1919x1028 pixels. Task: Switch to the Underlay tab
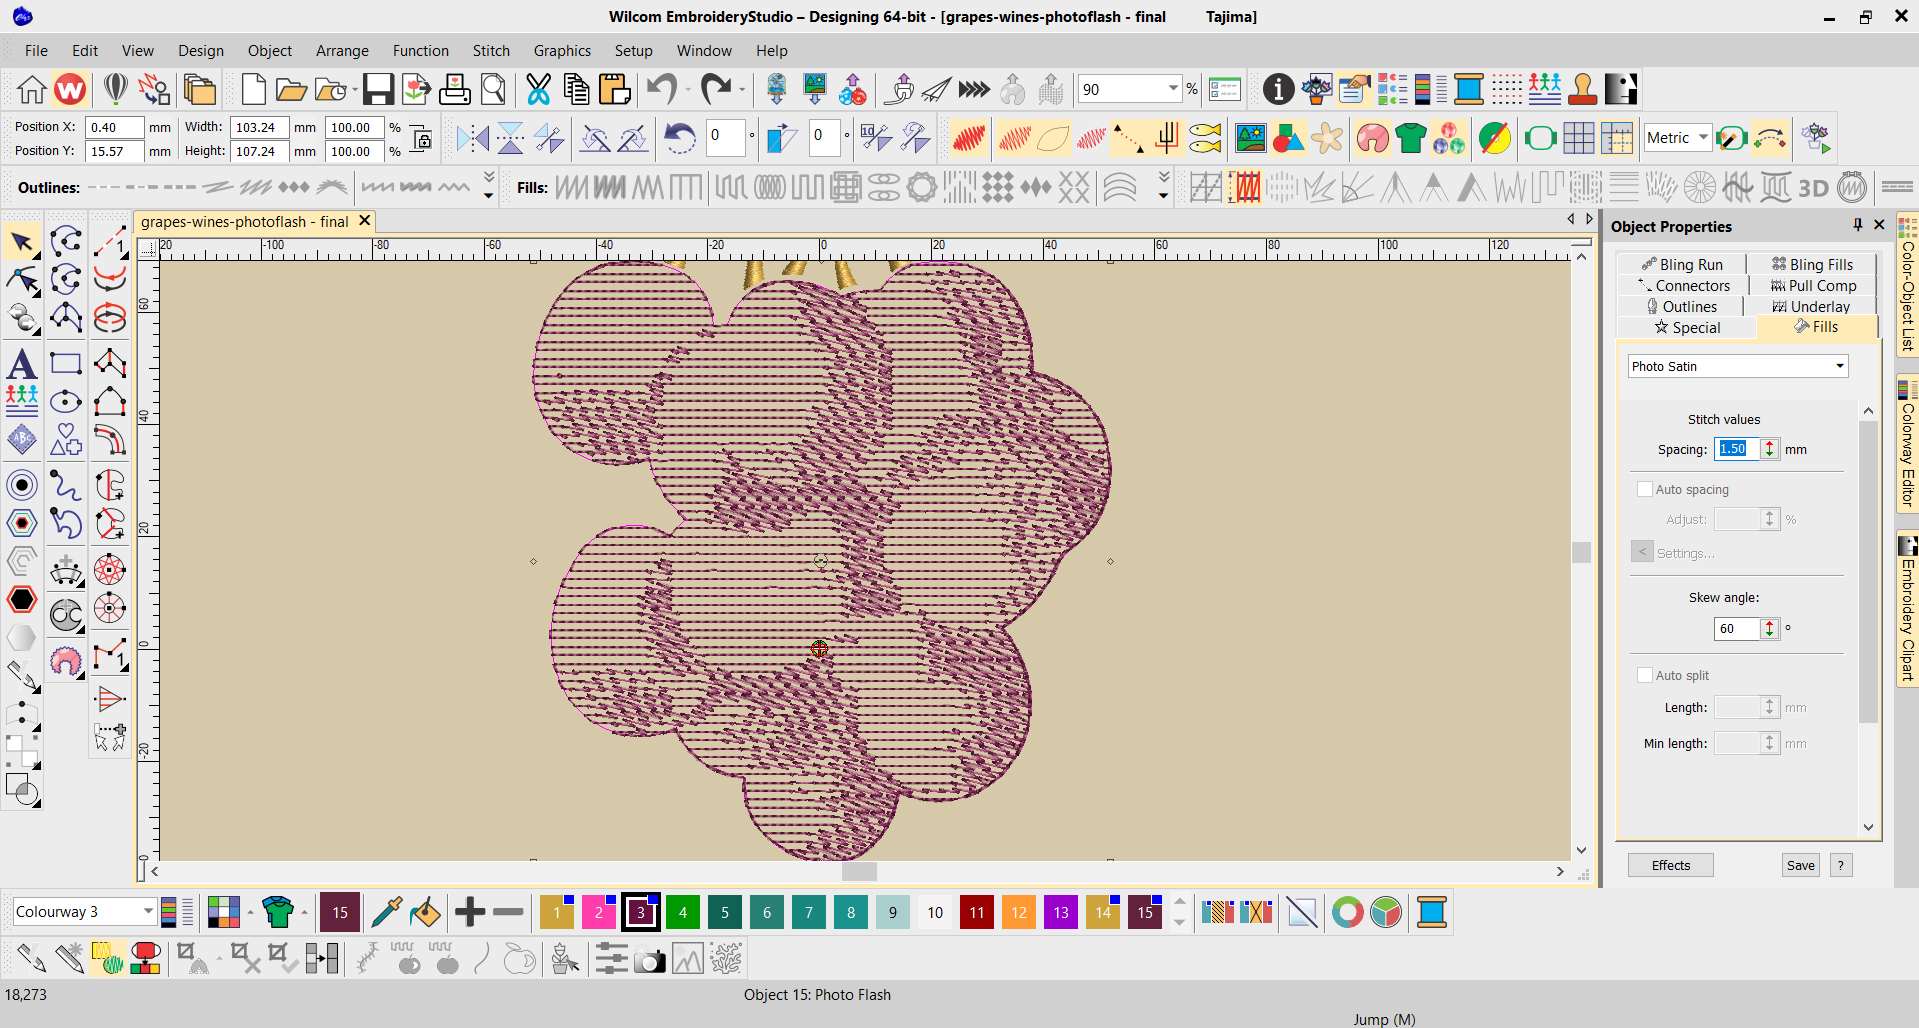point(1811,306)
